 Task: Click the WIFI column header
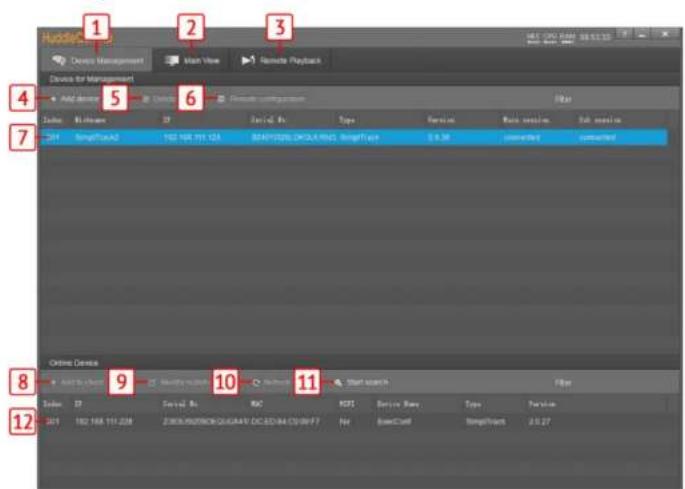347,404
